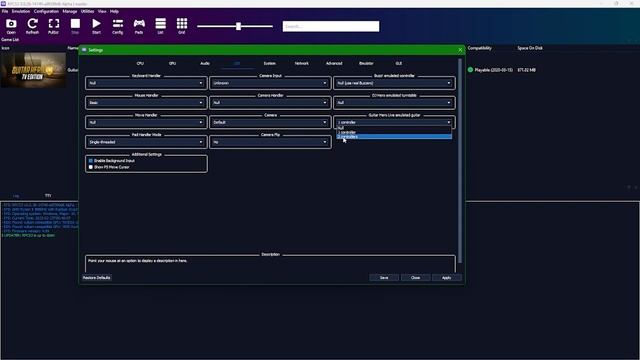Switch to the Audio settings tab
Viewport: 640px width, 360px height.
(x=204, y=63)
